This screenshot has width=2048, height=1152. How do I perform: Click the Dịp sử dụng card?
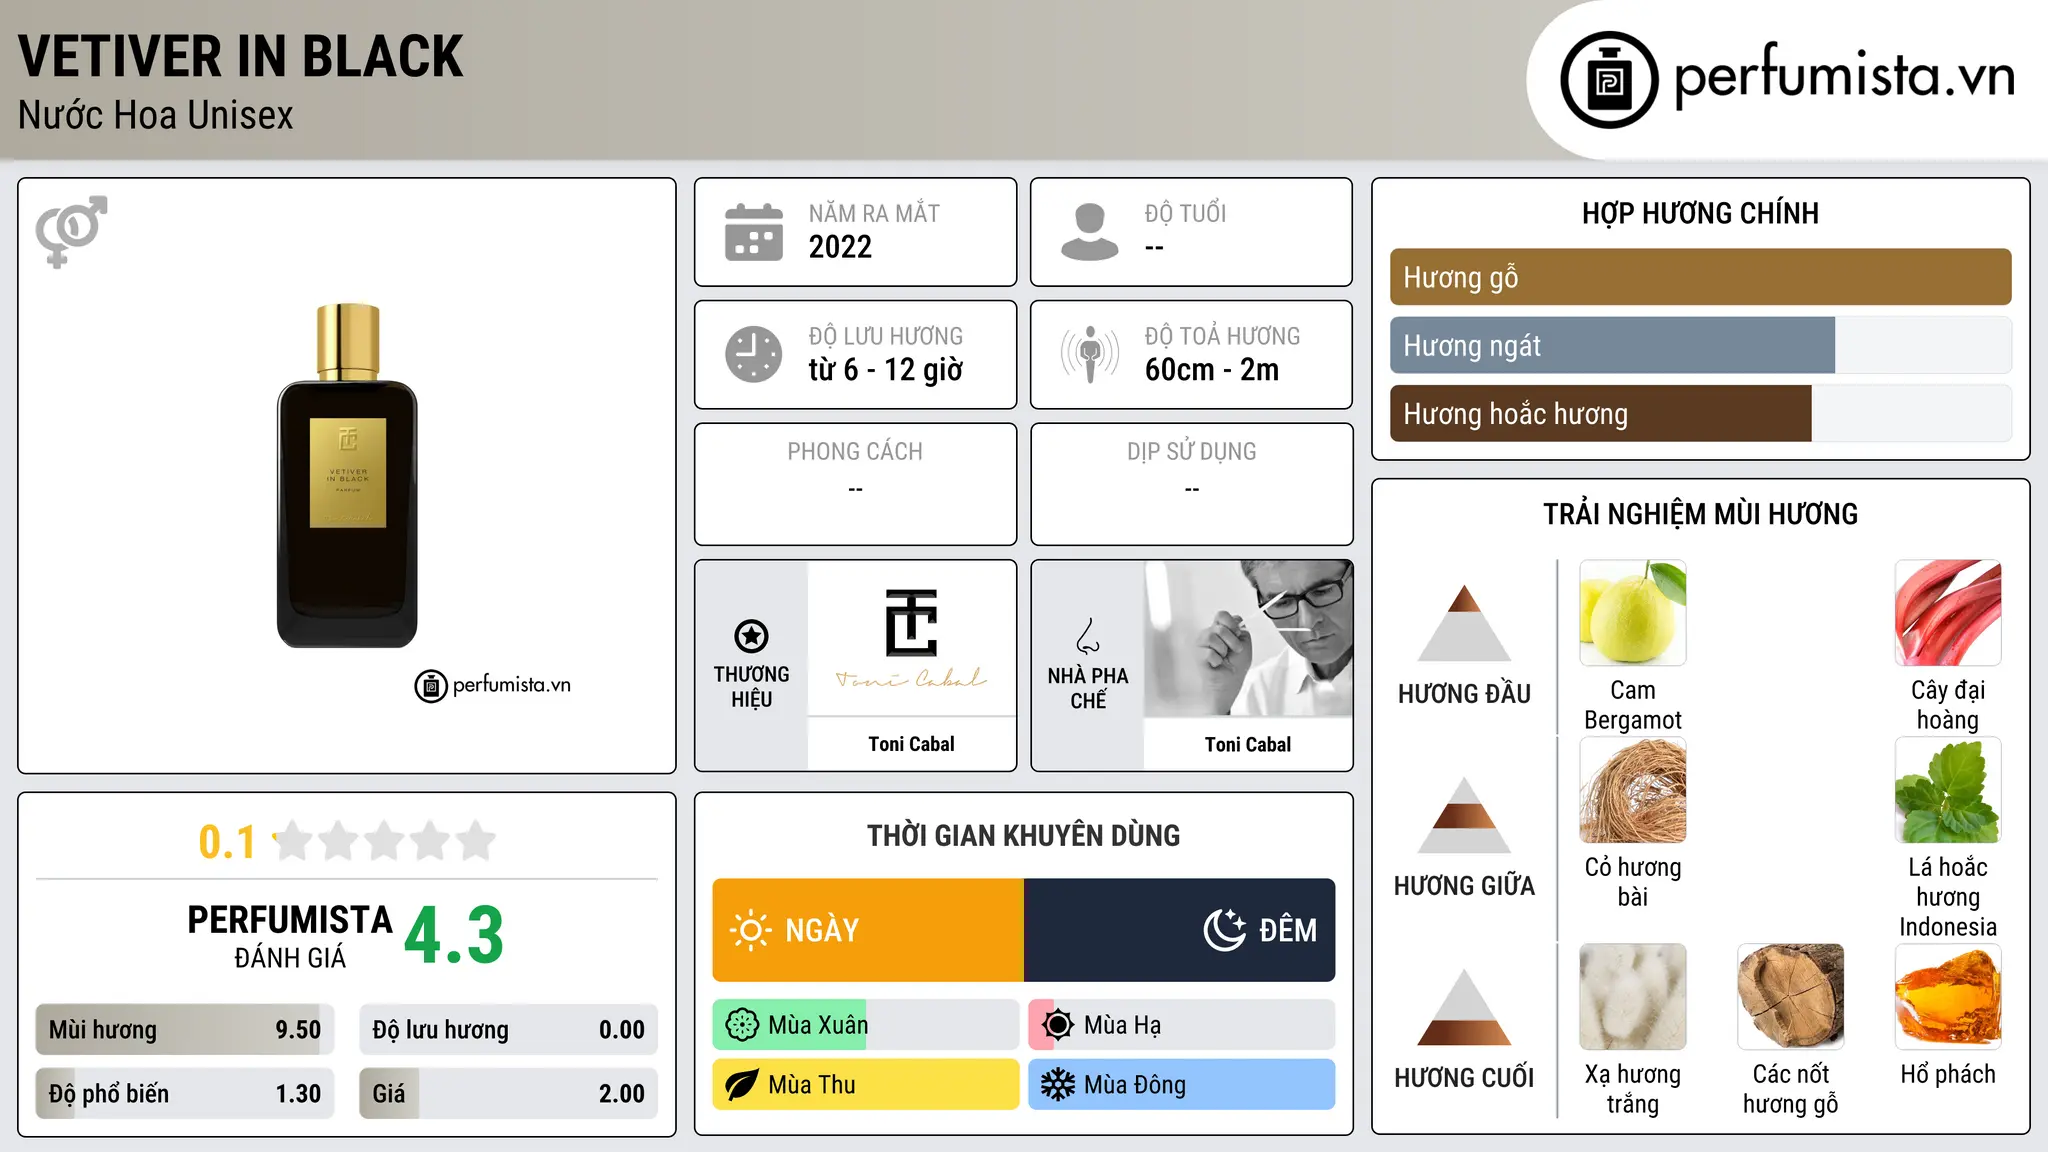[x=1192, y=484]
